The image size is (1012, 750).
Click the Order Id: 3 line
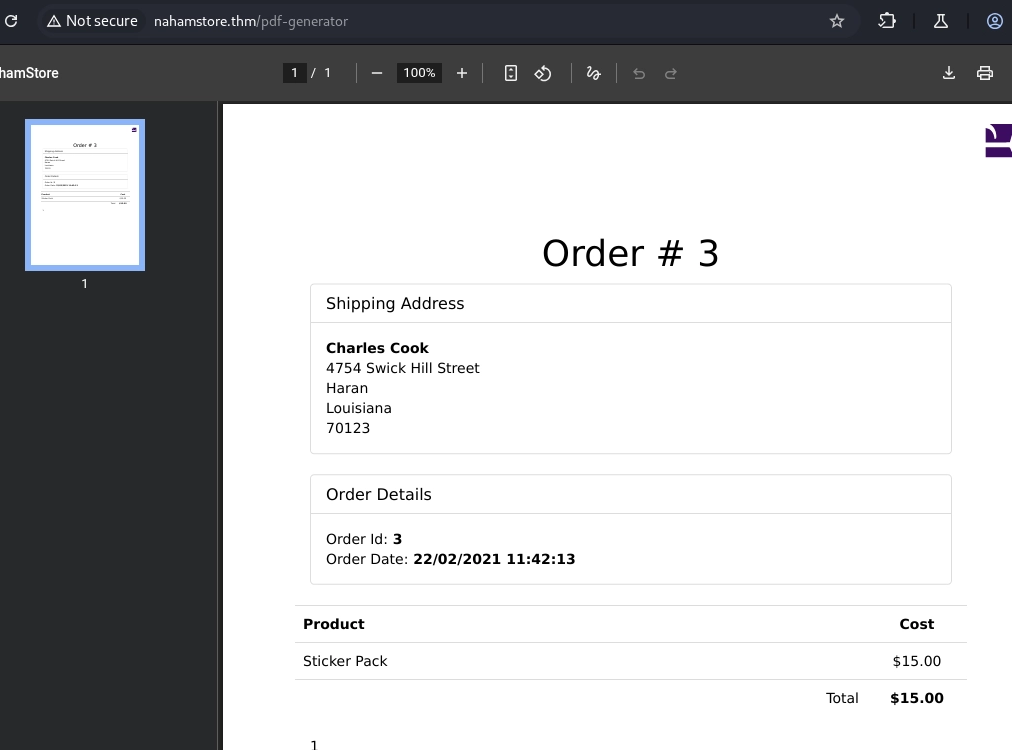(364, 539)
